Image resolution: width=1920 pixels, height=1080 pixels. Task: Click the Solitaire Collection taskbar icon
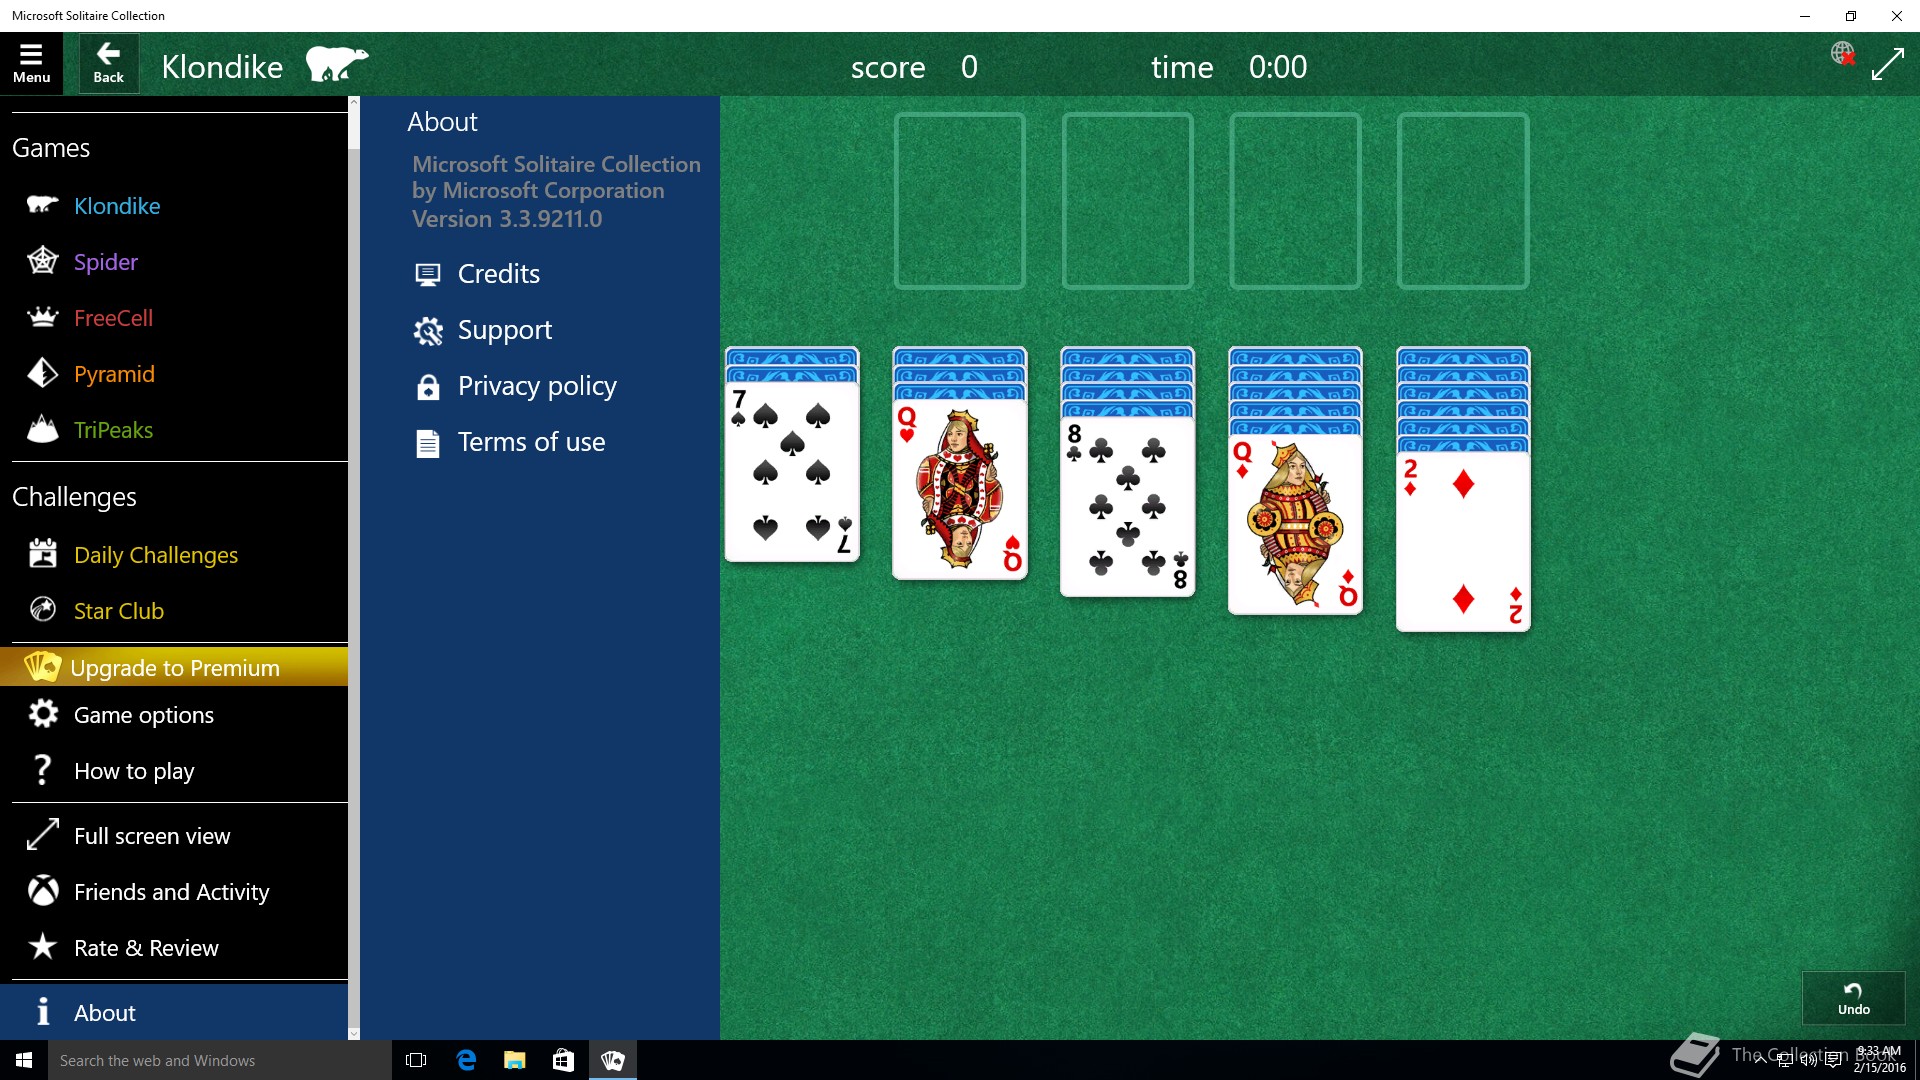coord(613,1060)
